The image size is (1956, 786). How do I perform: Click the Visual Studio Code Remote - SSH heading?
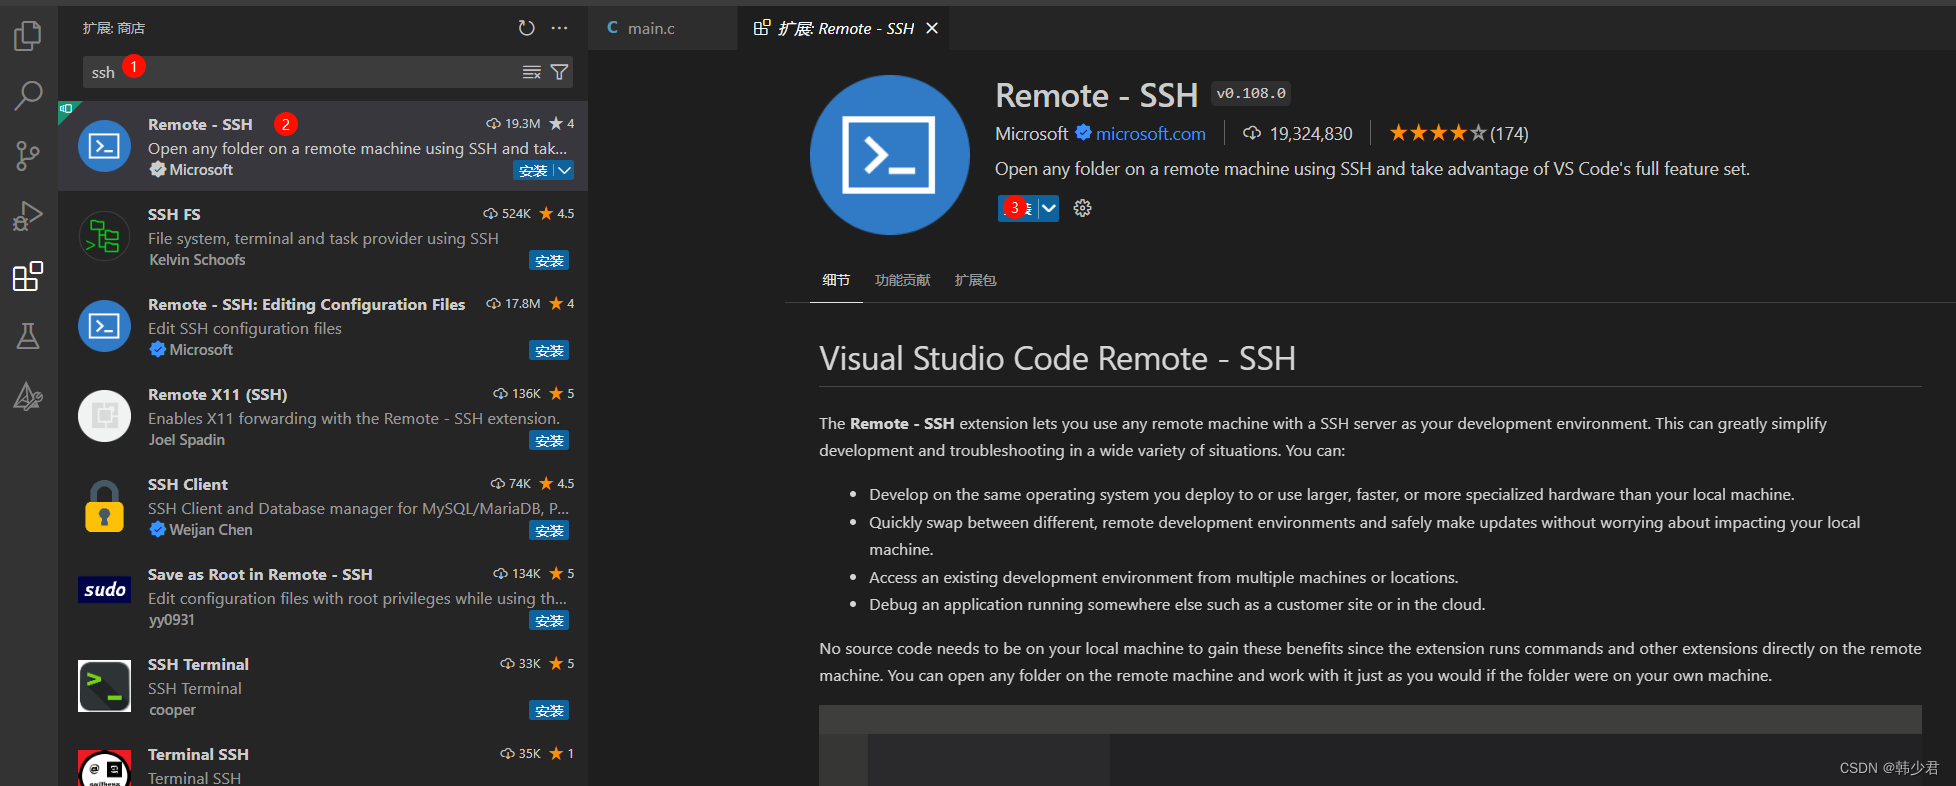[x=1057, y=358]
